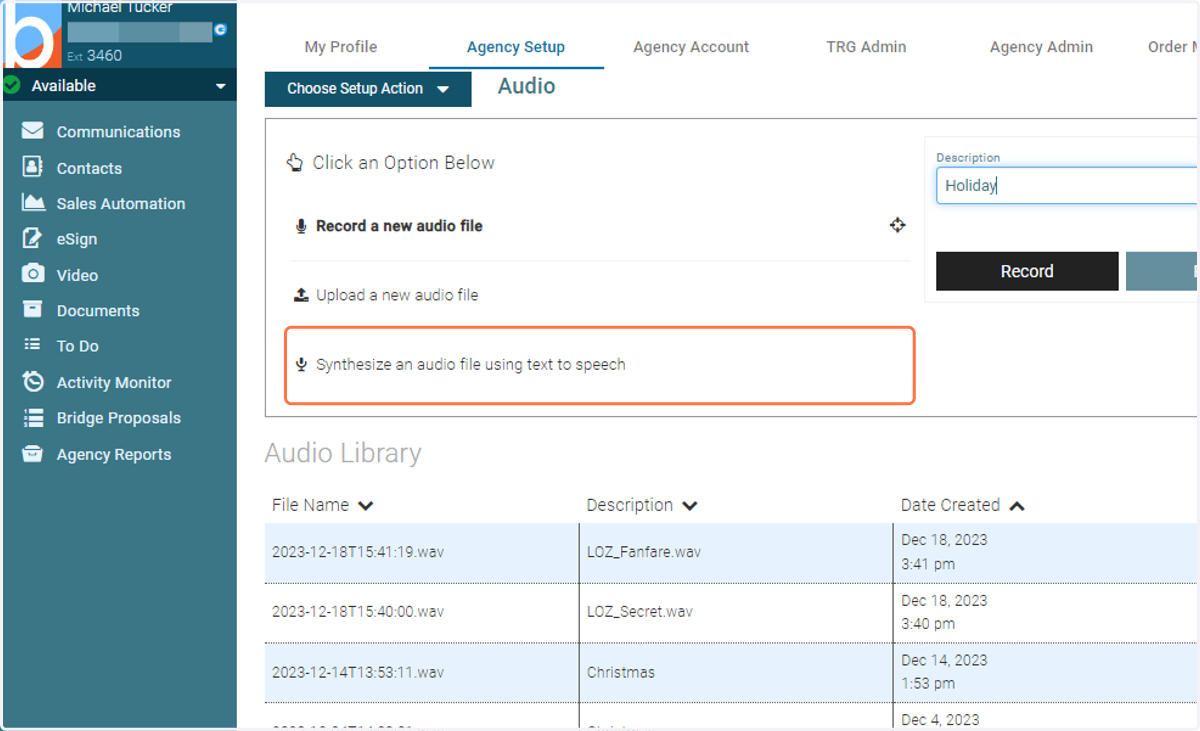Click the Dec 18, 2023 3:40 pm date cell
The height and width of the screenshot is (731, 1200).
[1044, 612]
